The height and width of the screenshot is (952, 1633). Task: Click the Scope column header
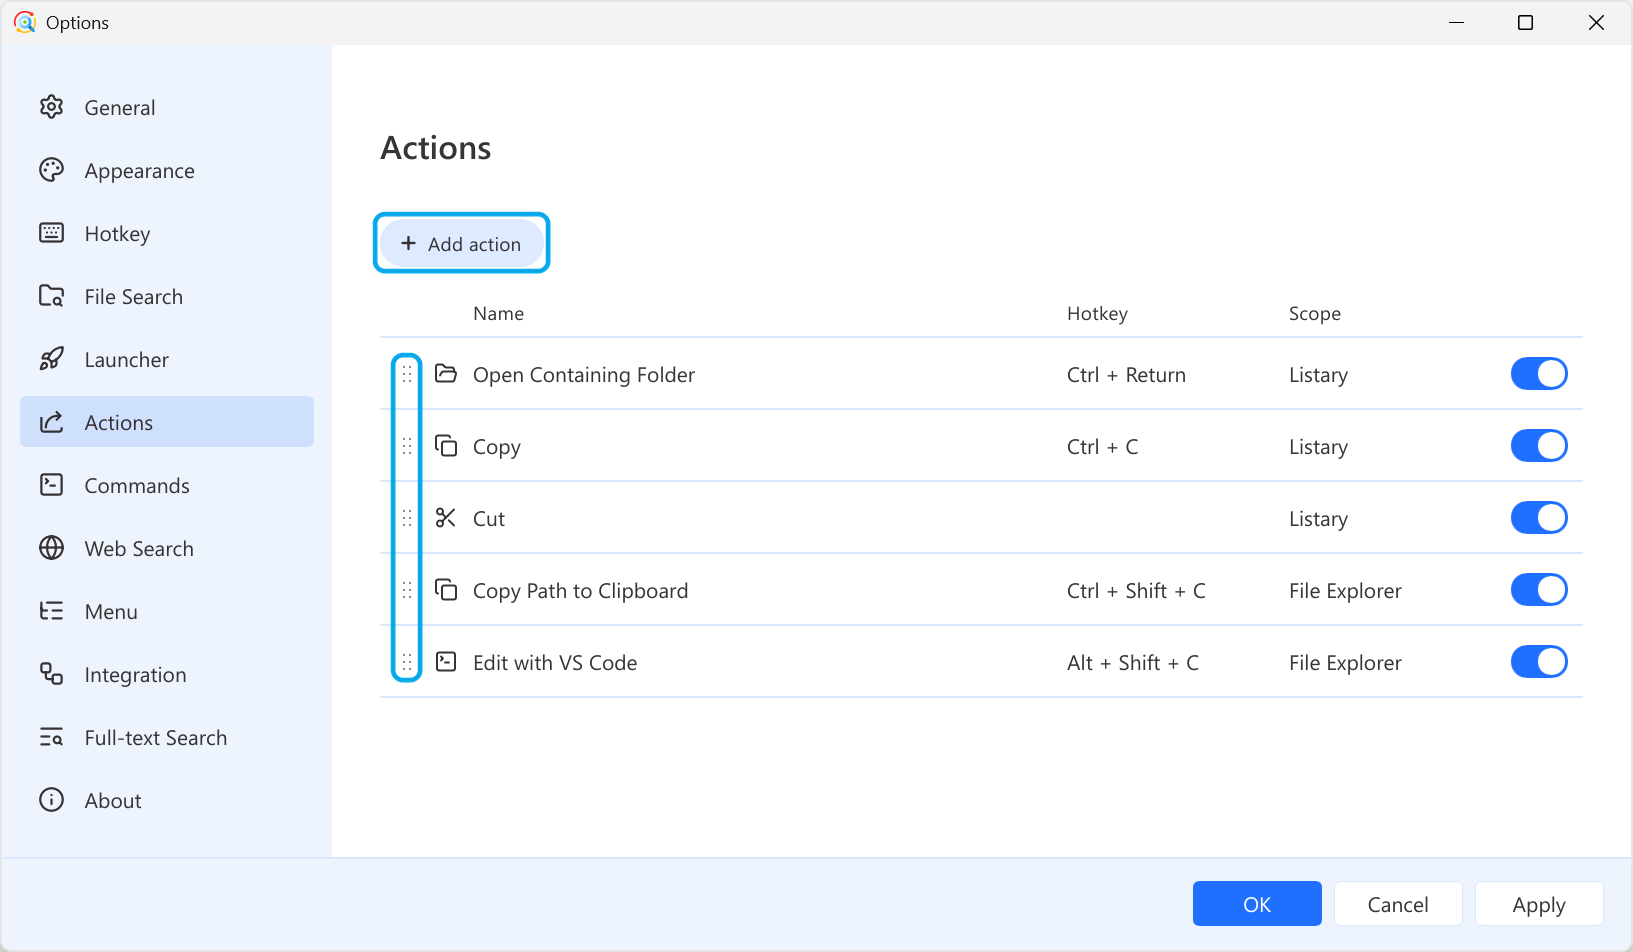pyautogui.click(x=1315, y=313)
